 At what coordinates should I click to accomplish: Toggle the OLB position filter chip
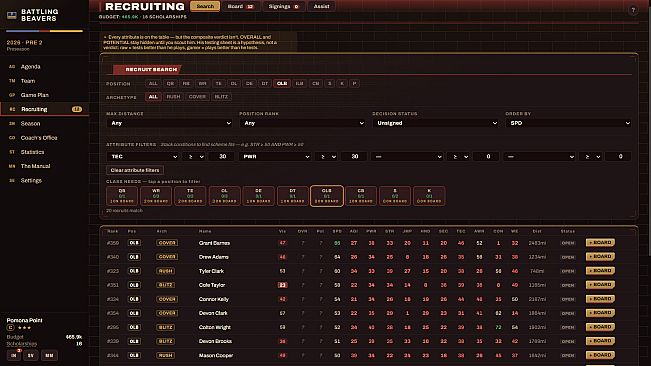282,84
